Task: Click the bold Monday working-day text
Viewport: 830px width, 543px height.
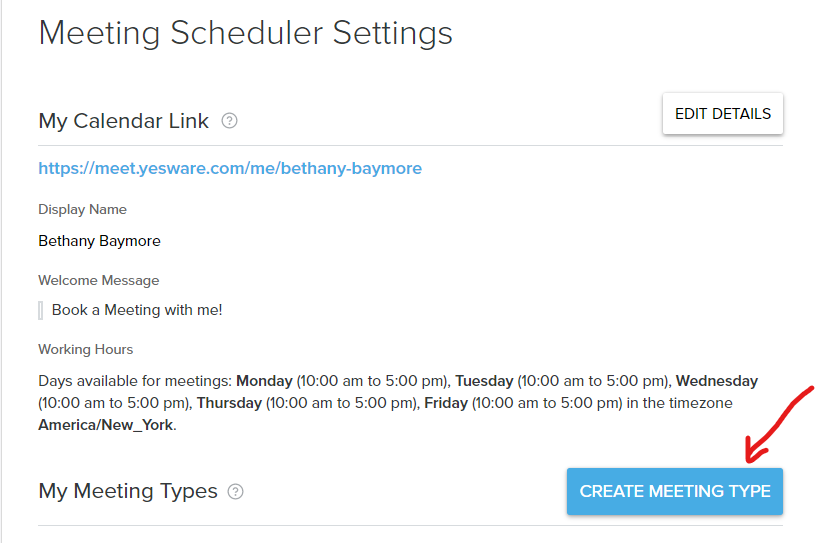Action: point(264,381)
